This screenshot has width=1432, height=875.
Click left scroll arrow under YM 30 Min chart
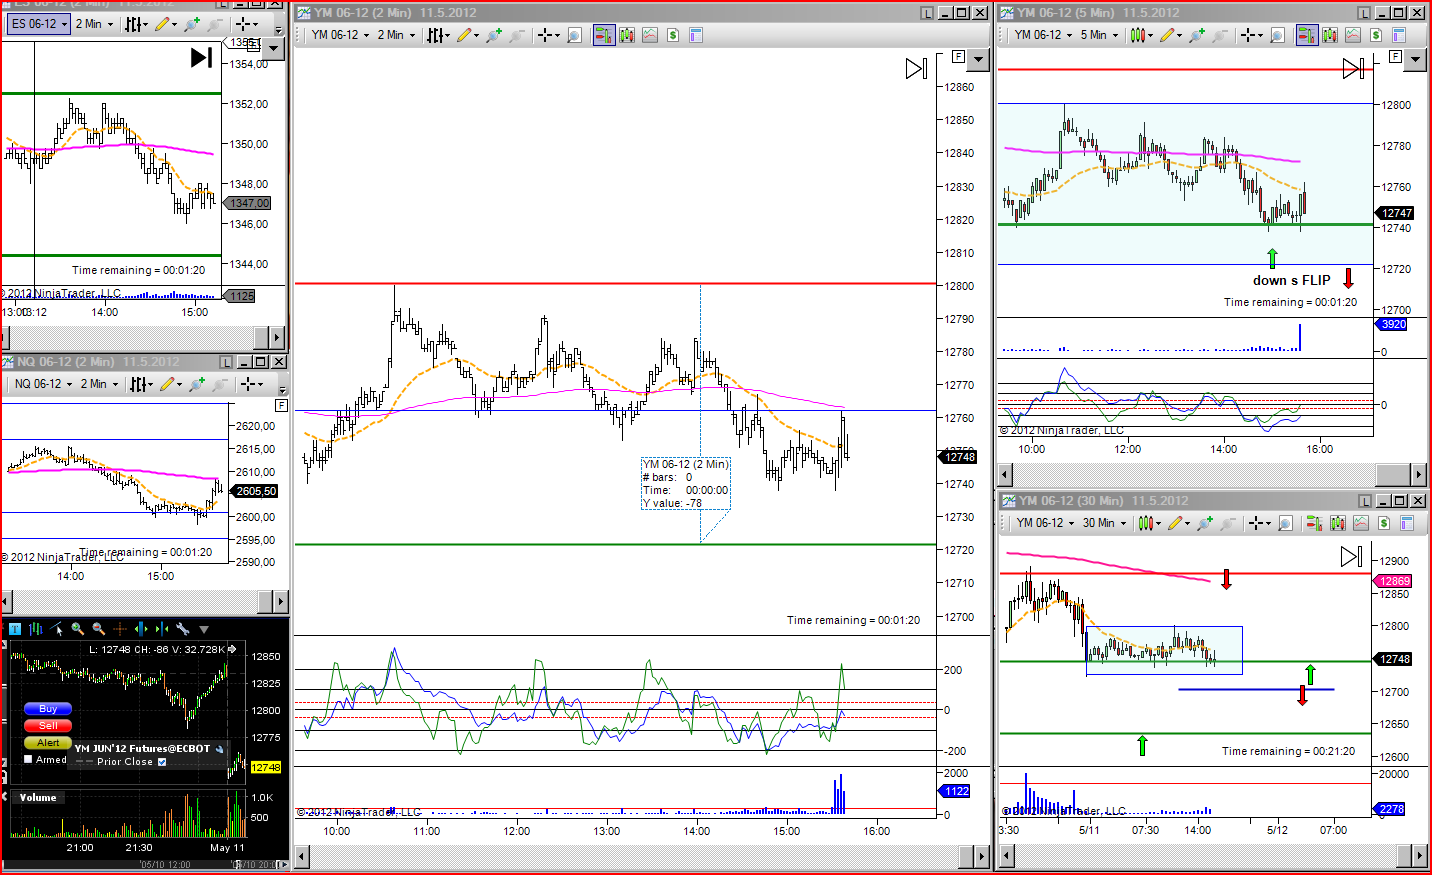1007,855
